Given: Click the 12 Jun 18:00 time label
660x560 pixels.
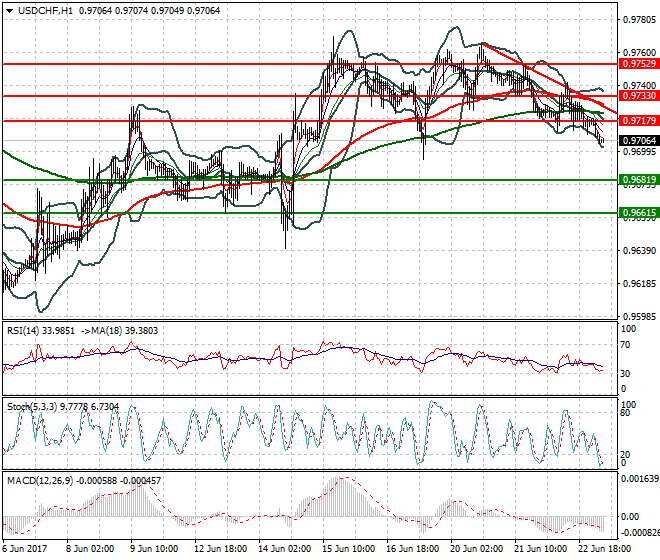Looking at the screenshot, I should coord(221,549).
